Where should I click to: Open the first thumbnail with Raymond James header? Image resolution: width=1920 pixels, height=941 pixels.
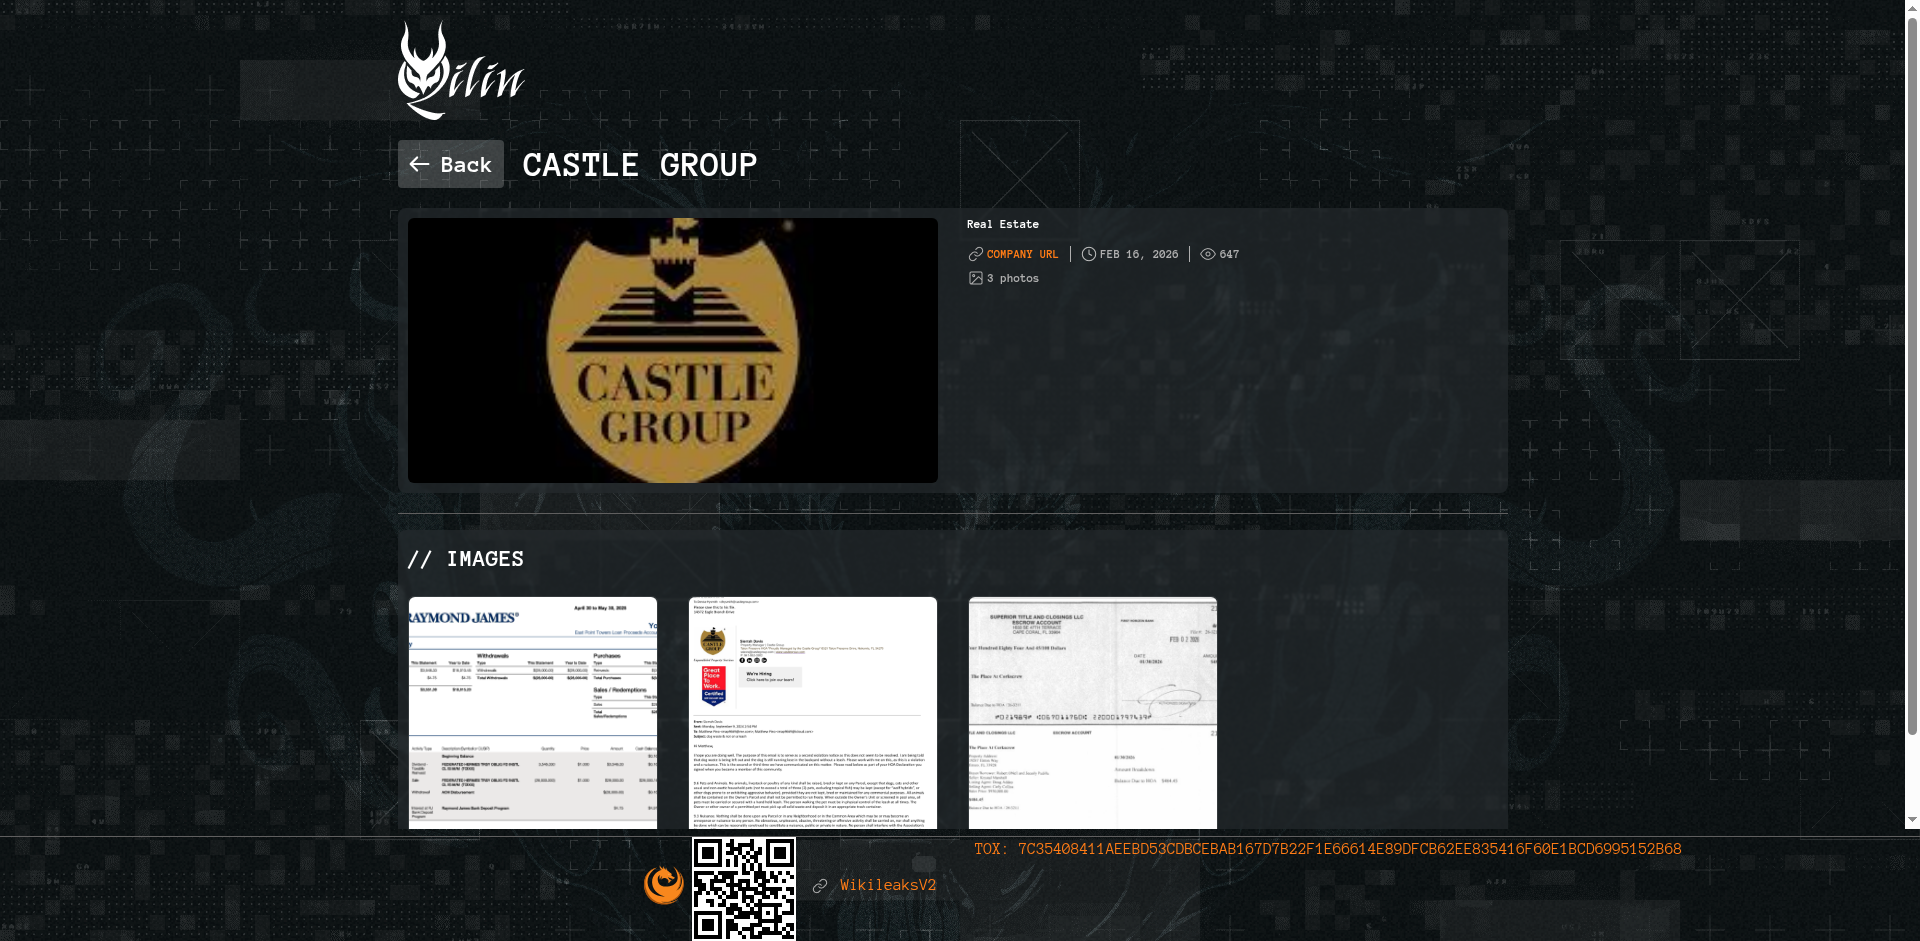[x=533, y=712]
